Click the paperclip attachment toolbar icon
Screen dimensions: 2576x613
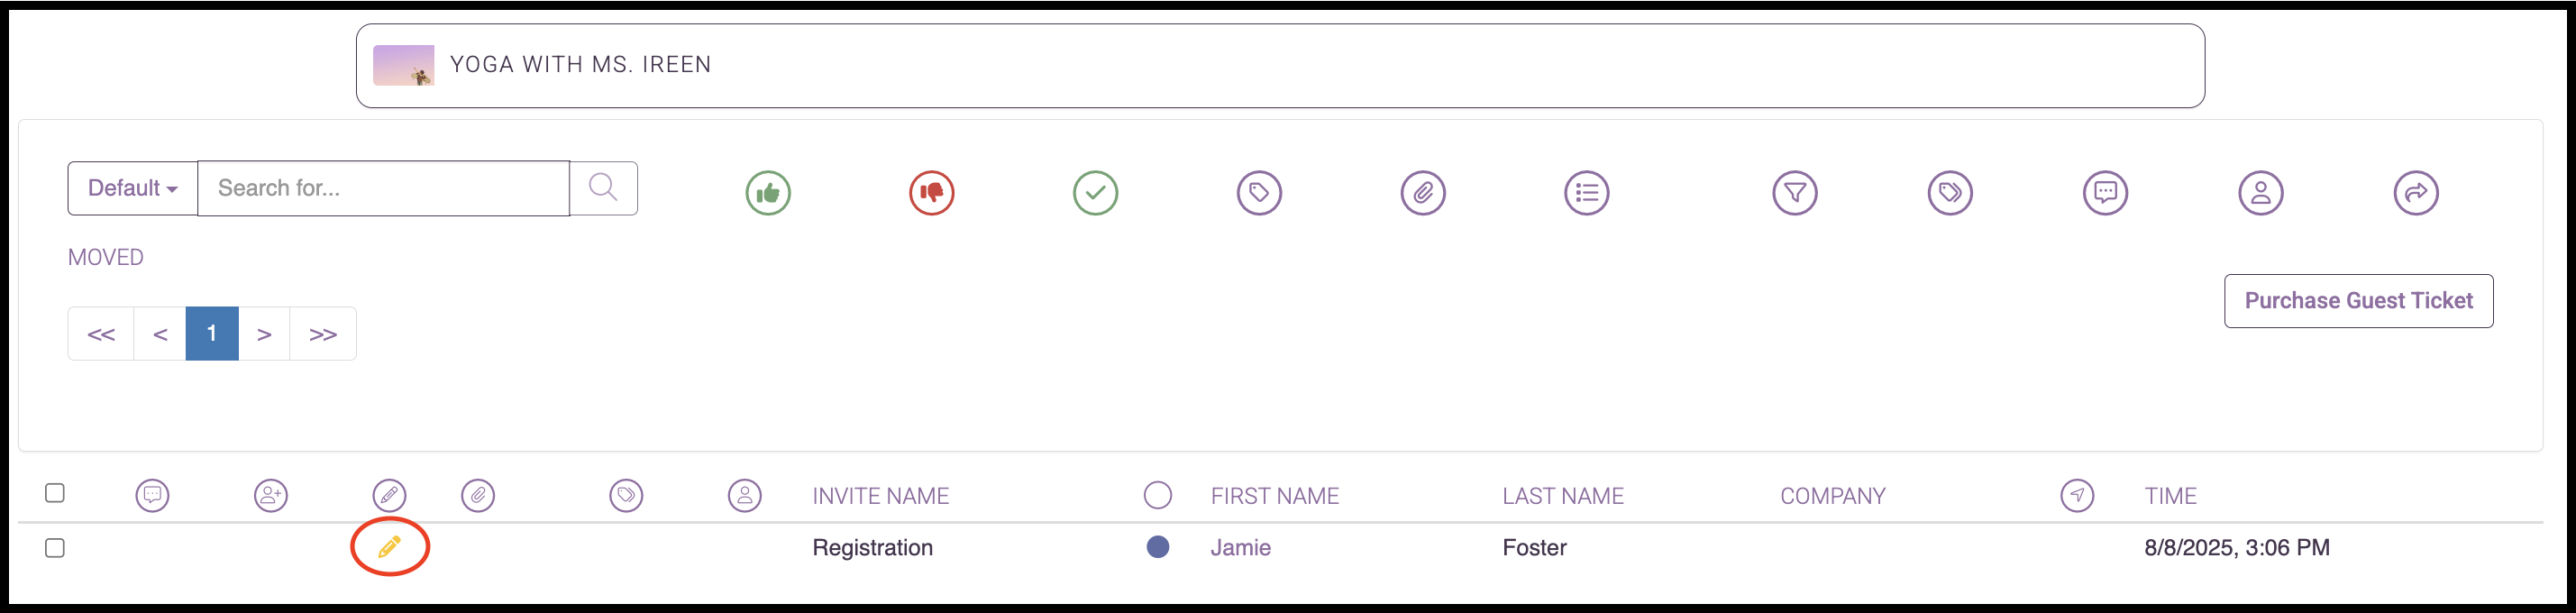pyautogui.click(x=1423, y=193)
